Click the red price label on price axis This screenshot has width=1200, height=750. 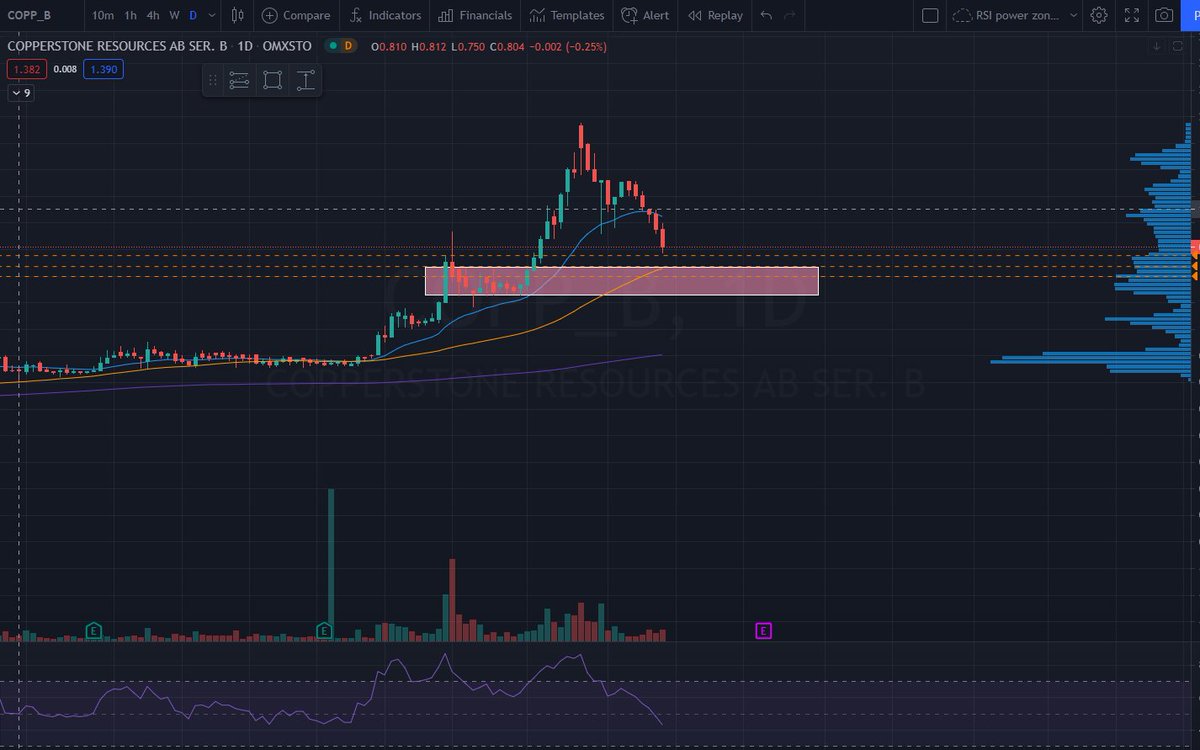(x=1194, y=247)
